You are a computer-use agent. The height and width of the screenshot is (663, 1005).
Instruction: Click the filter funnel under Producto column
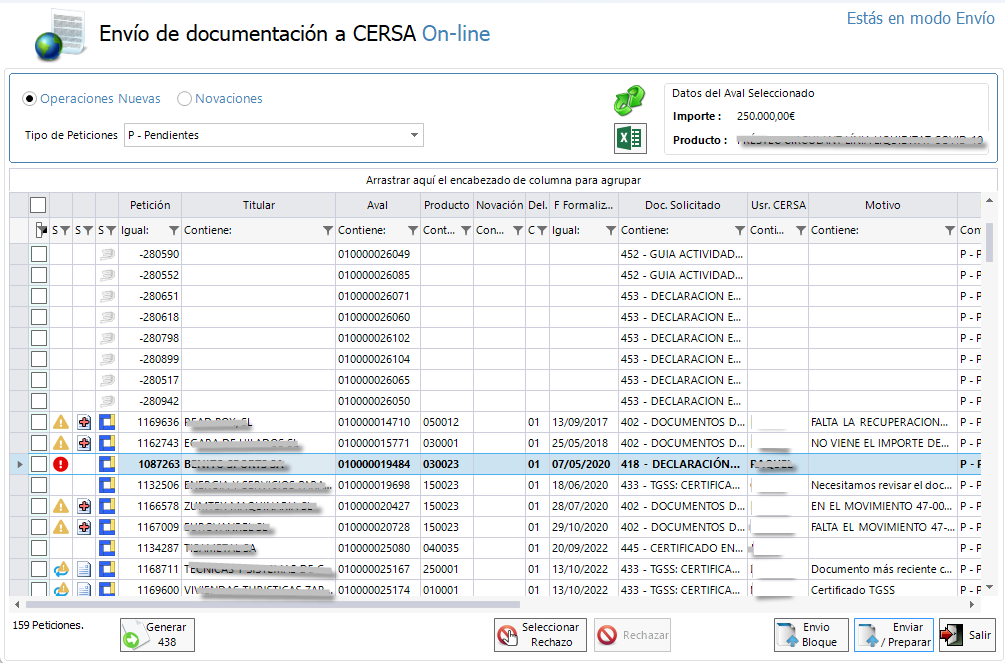tap(466, 230)
